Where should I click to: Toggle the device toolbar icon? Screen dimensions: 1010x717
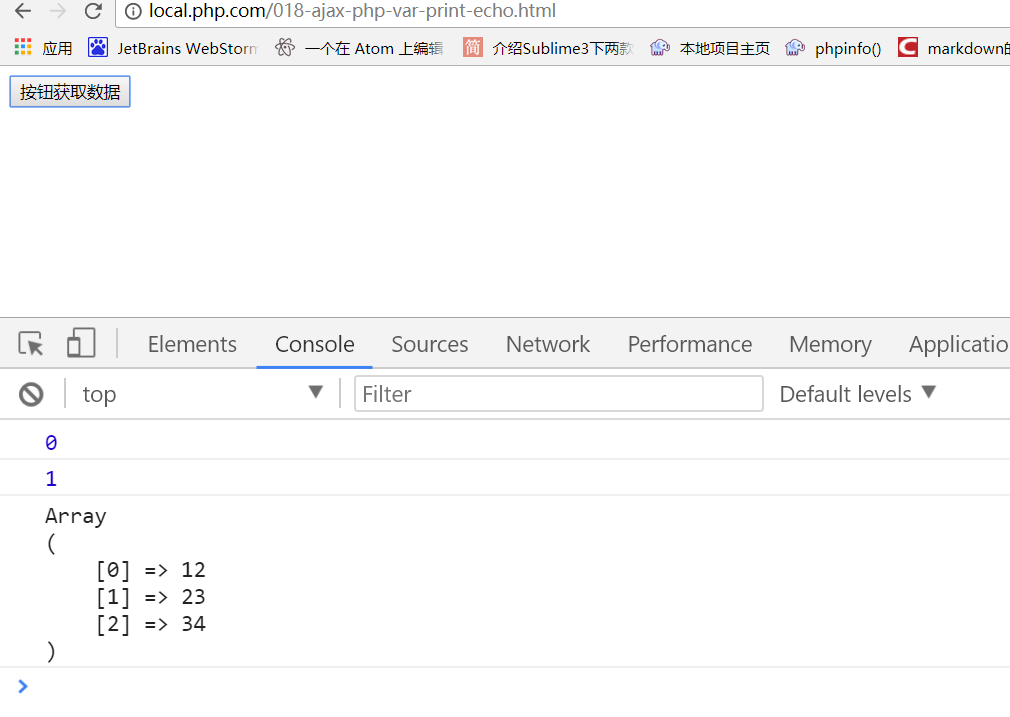(81, 344)
